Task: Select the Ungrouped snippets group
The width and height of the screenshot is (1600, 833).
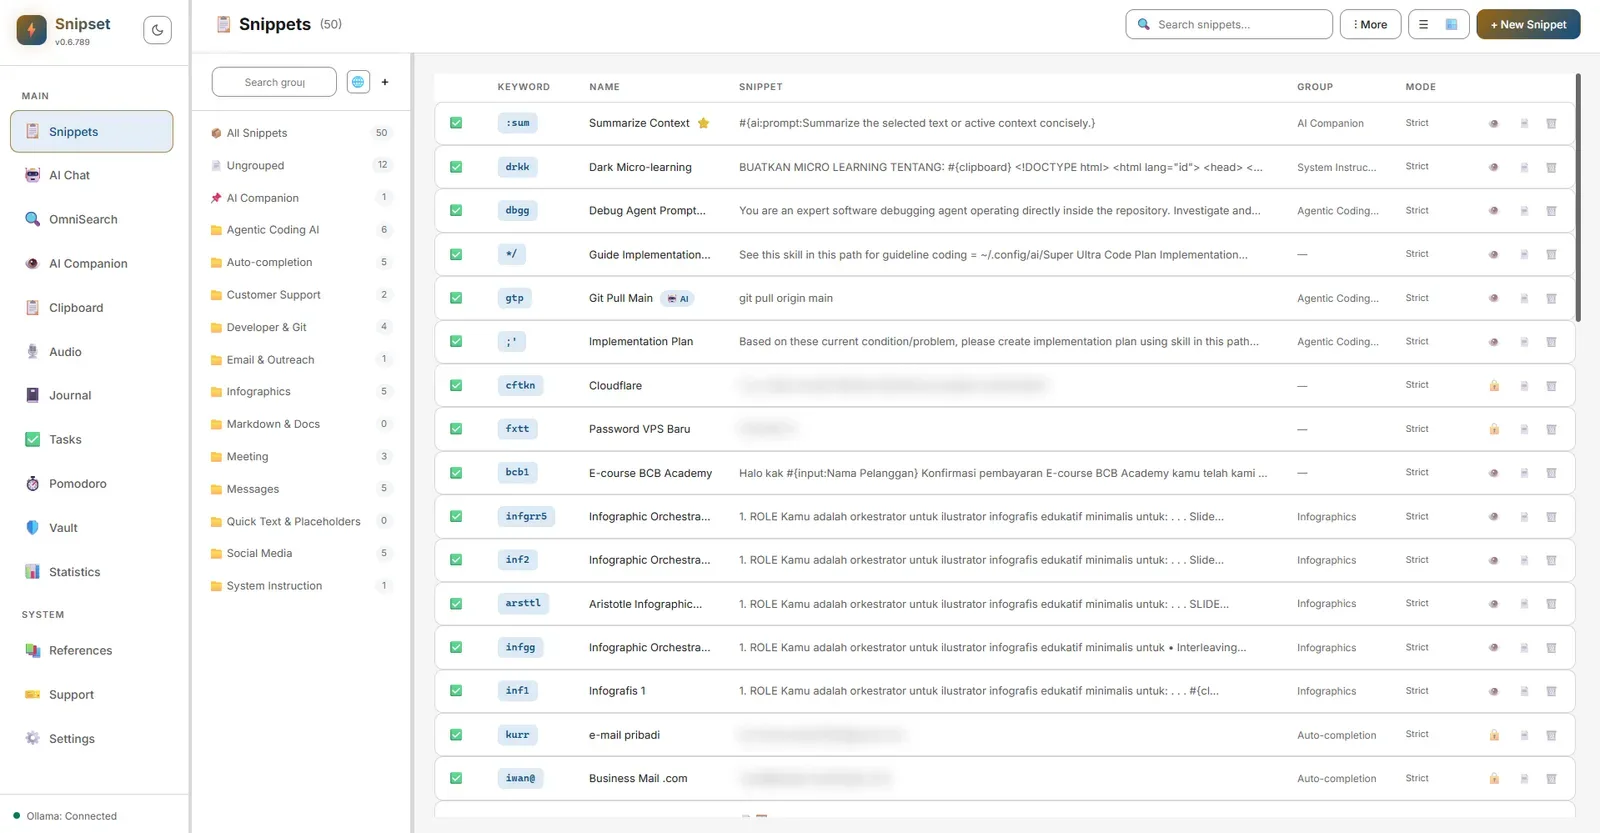Action: [301, 165]
